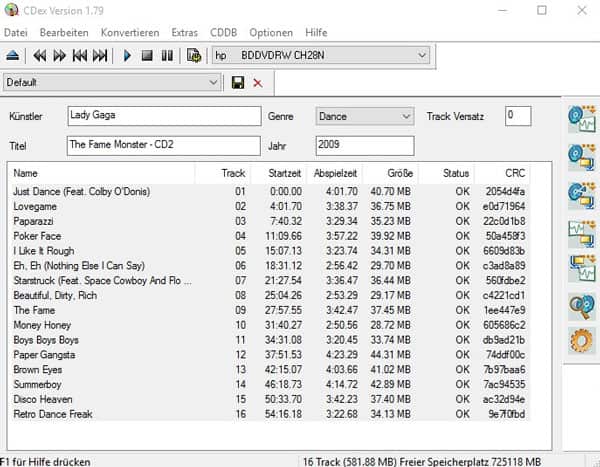Extract CD tracks to WAV files icon
This screenshot has width=600, height=467.
click(x=582, y=119)
